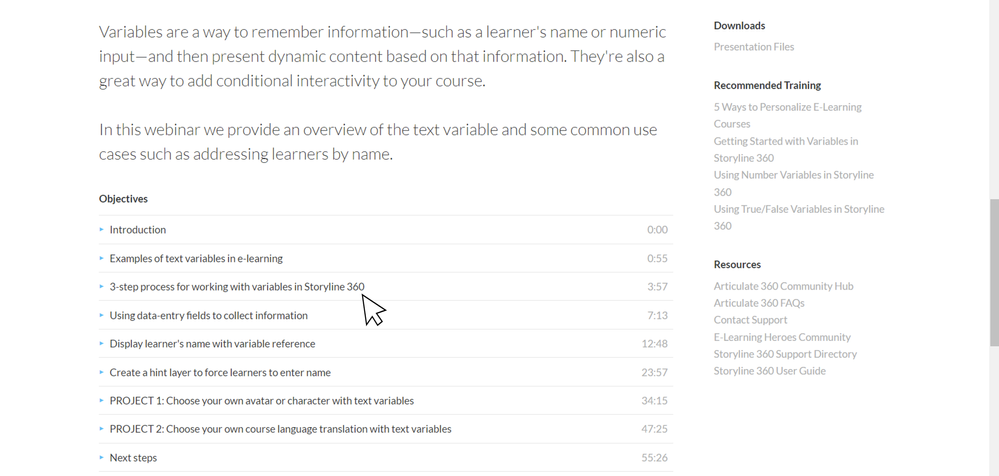Open Using Number Variables in Storyline 360
This screenshot has width=999, height=476.
click(x=793, y=175)
